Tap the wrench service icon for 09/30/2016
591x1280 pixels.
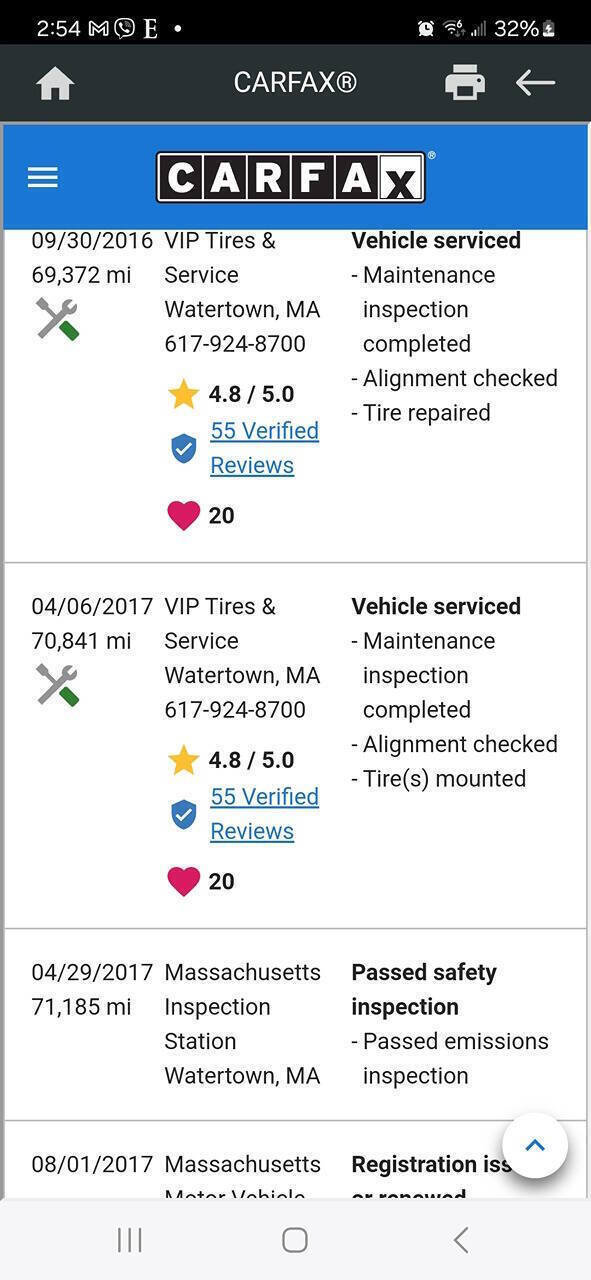(57, 319)
